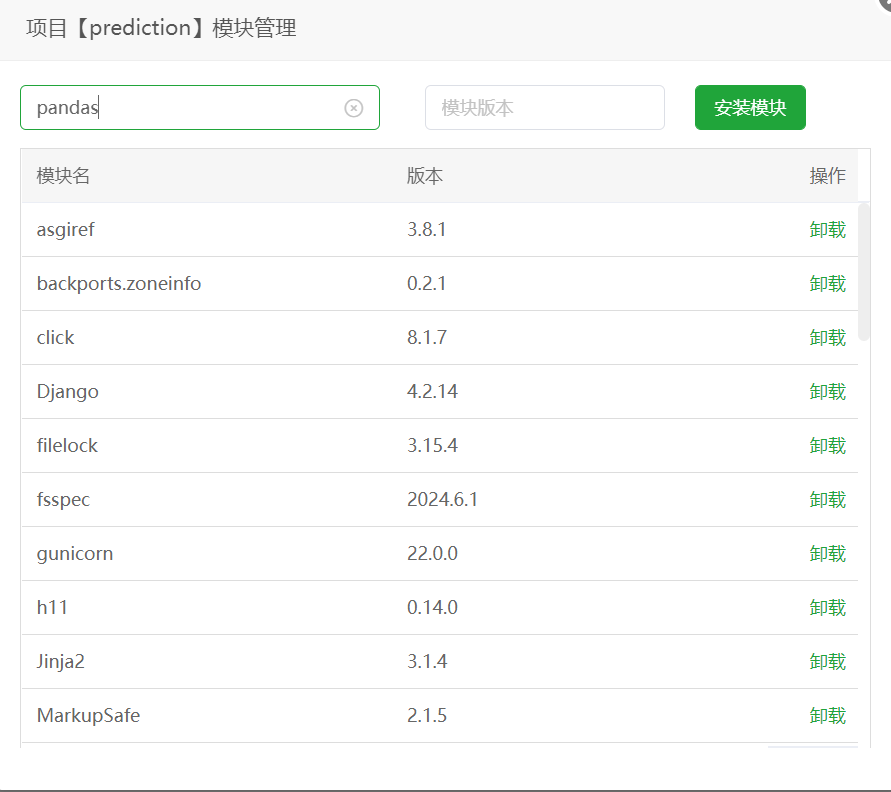Viewport: 891px width, 792px height.
Task: Click gunicorn version 22.0.0
Action: 432,553
